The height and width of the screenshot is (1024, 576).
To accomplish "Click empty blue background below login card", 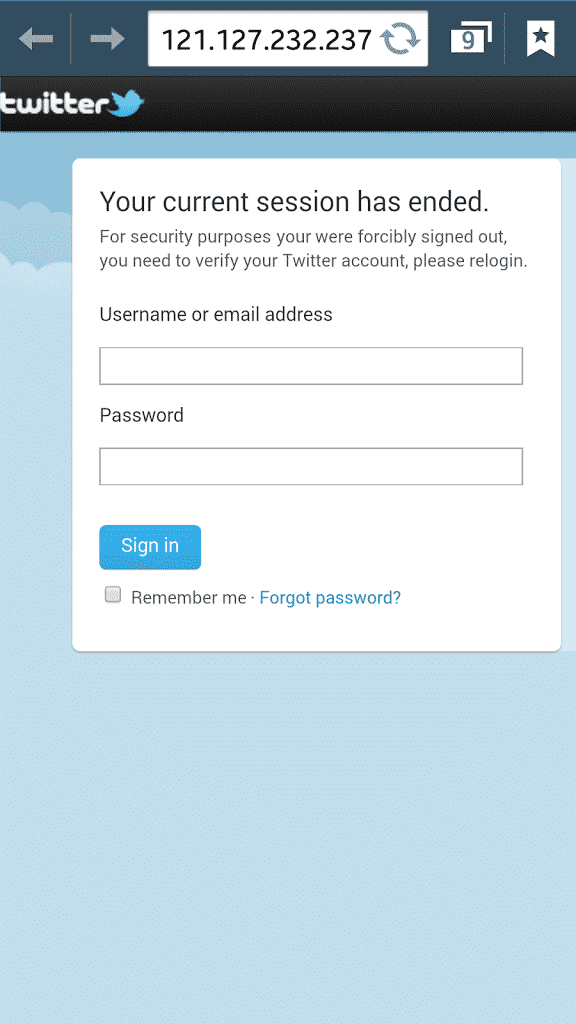I will click(287, 836).
